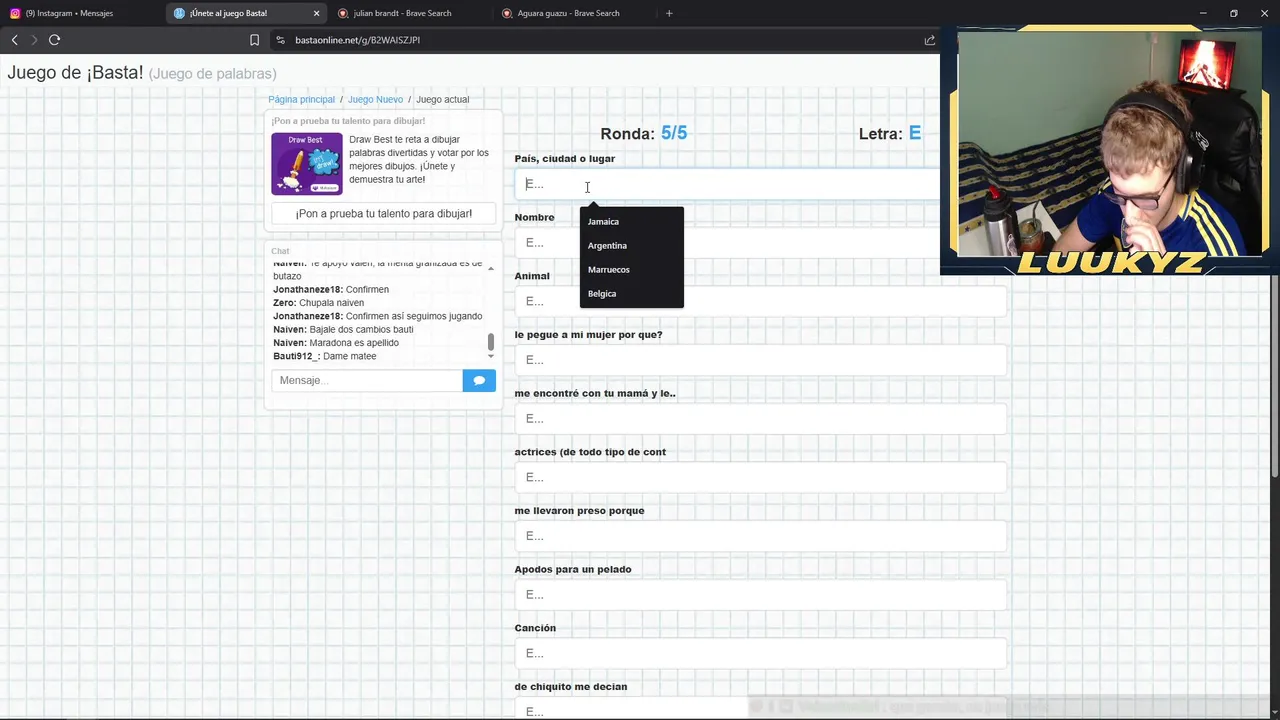Viewport: 1280px width, 720px height.
Task: Click the Letra: E indicator
Action: coord(890,133)
